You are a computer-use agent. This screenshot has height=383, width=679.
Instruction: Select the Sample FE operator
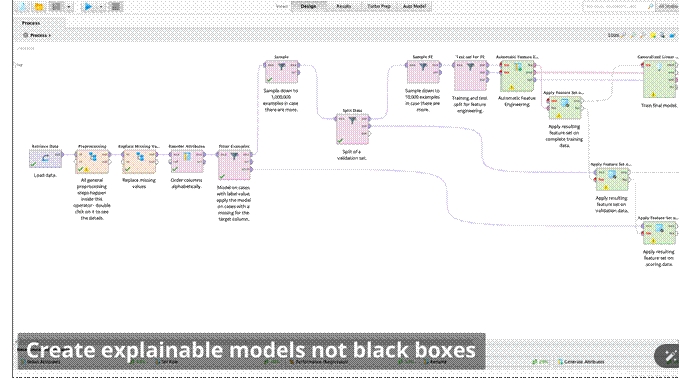423,71
